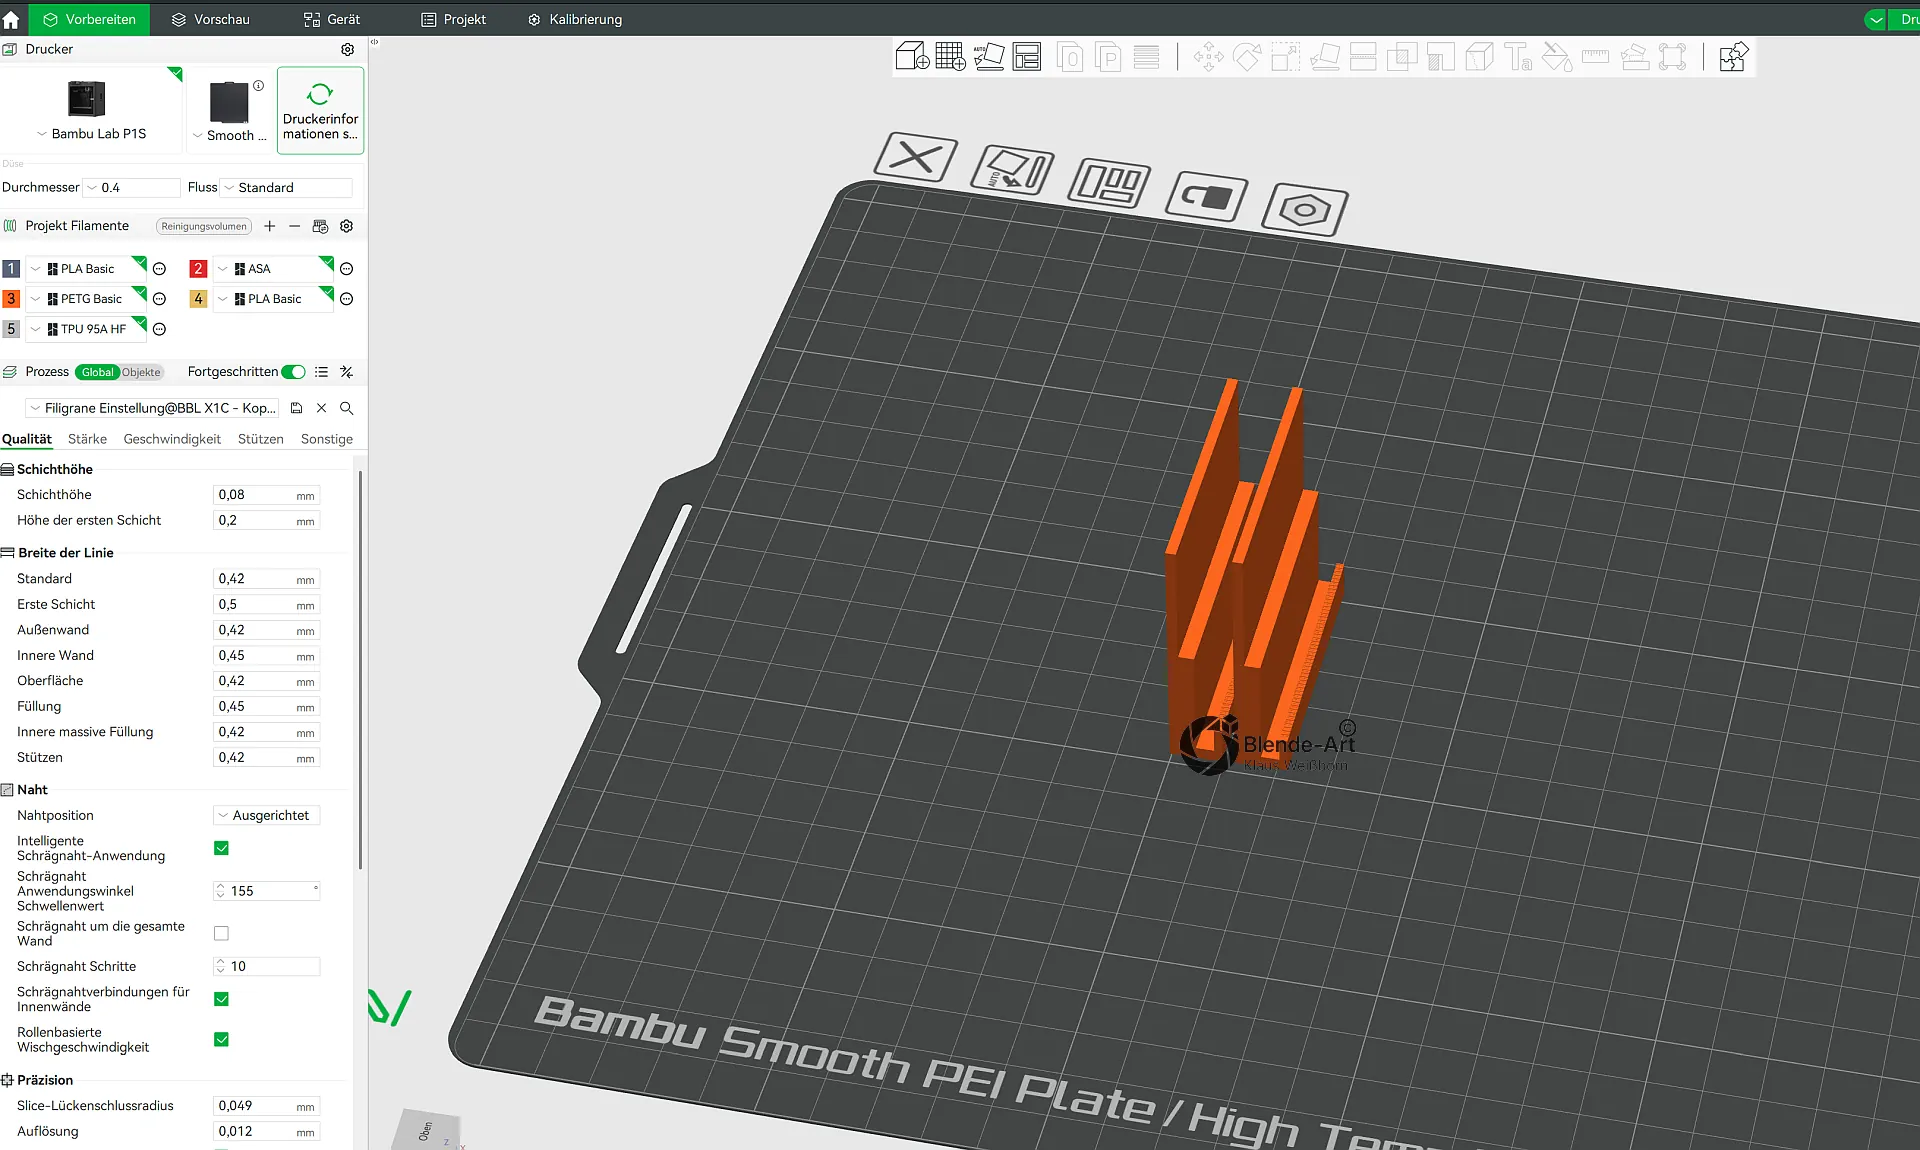Open the Durchmesser 0.4 nozzle dropdown

point(132,188)
